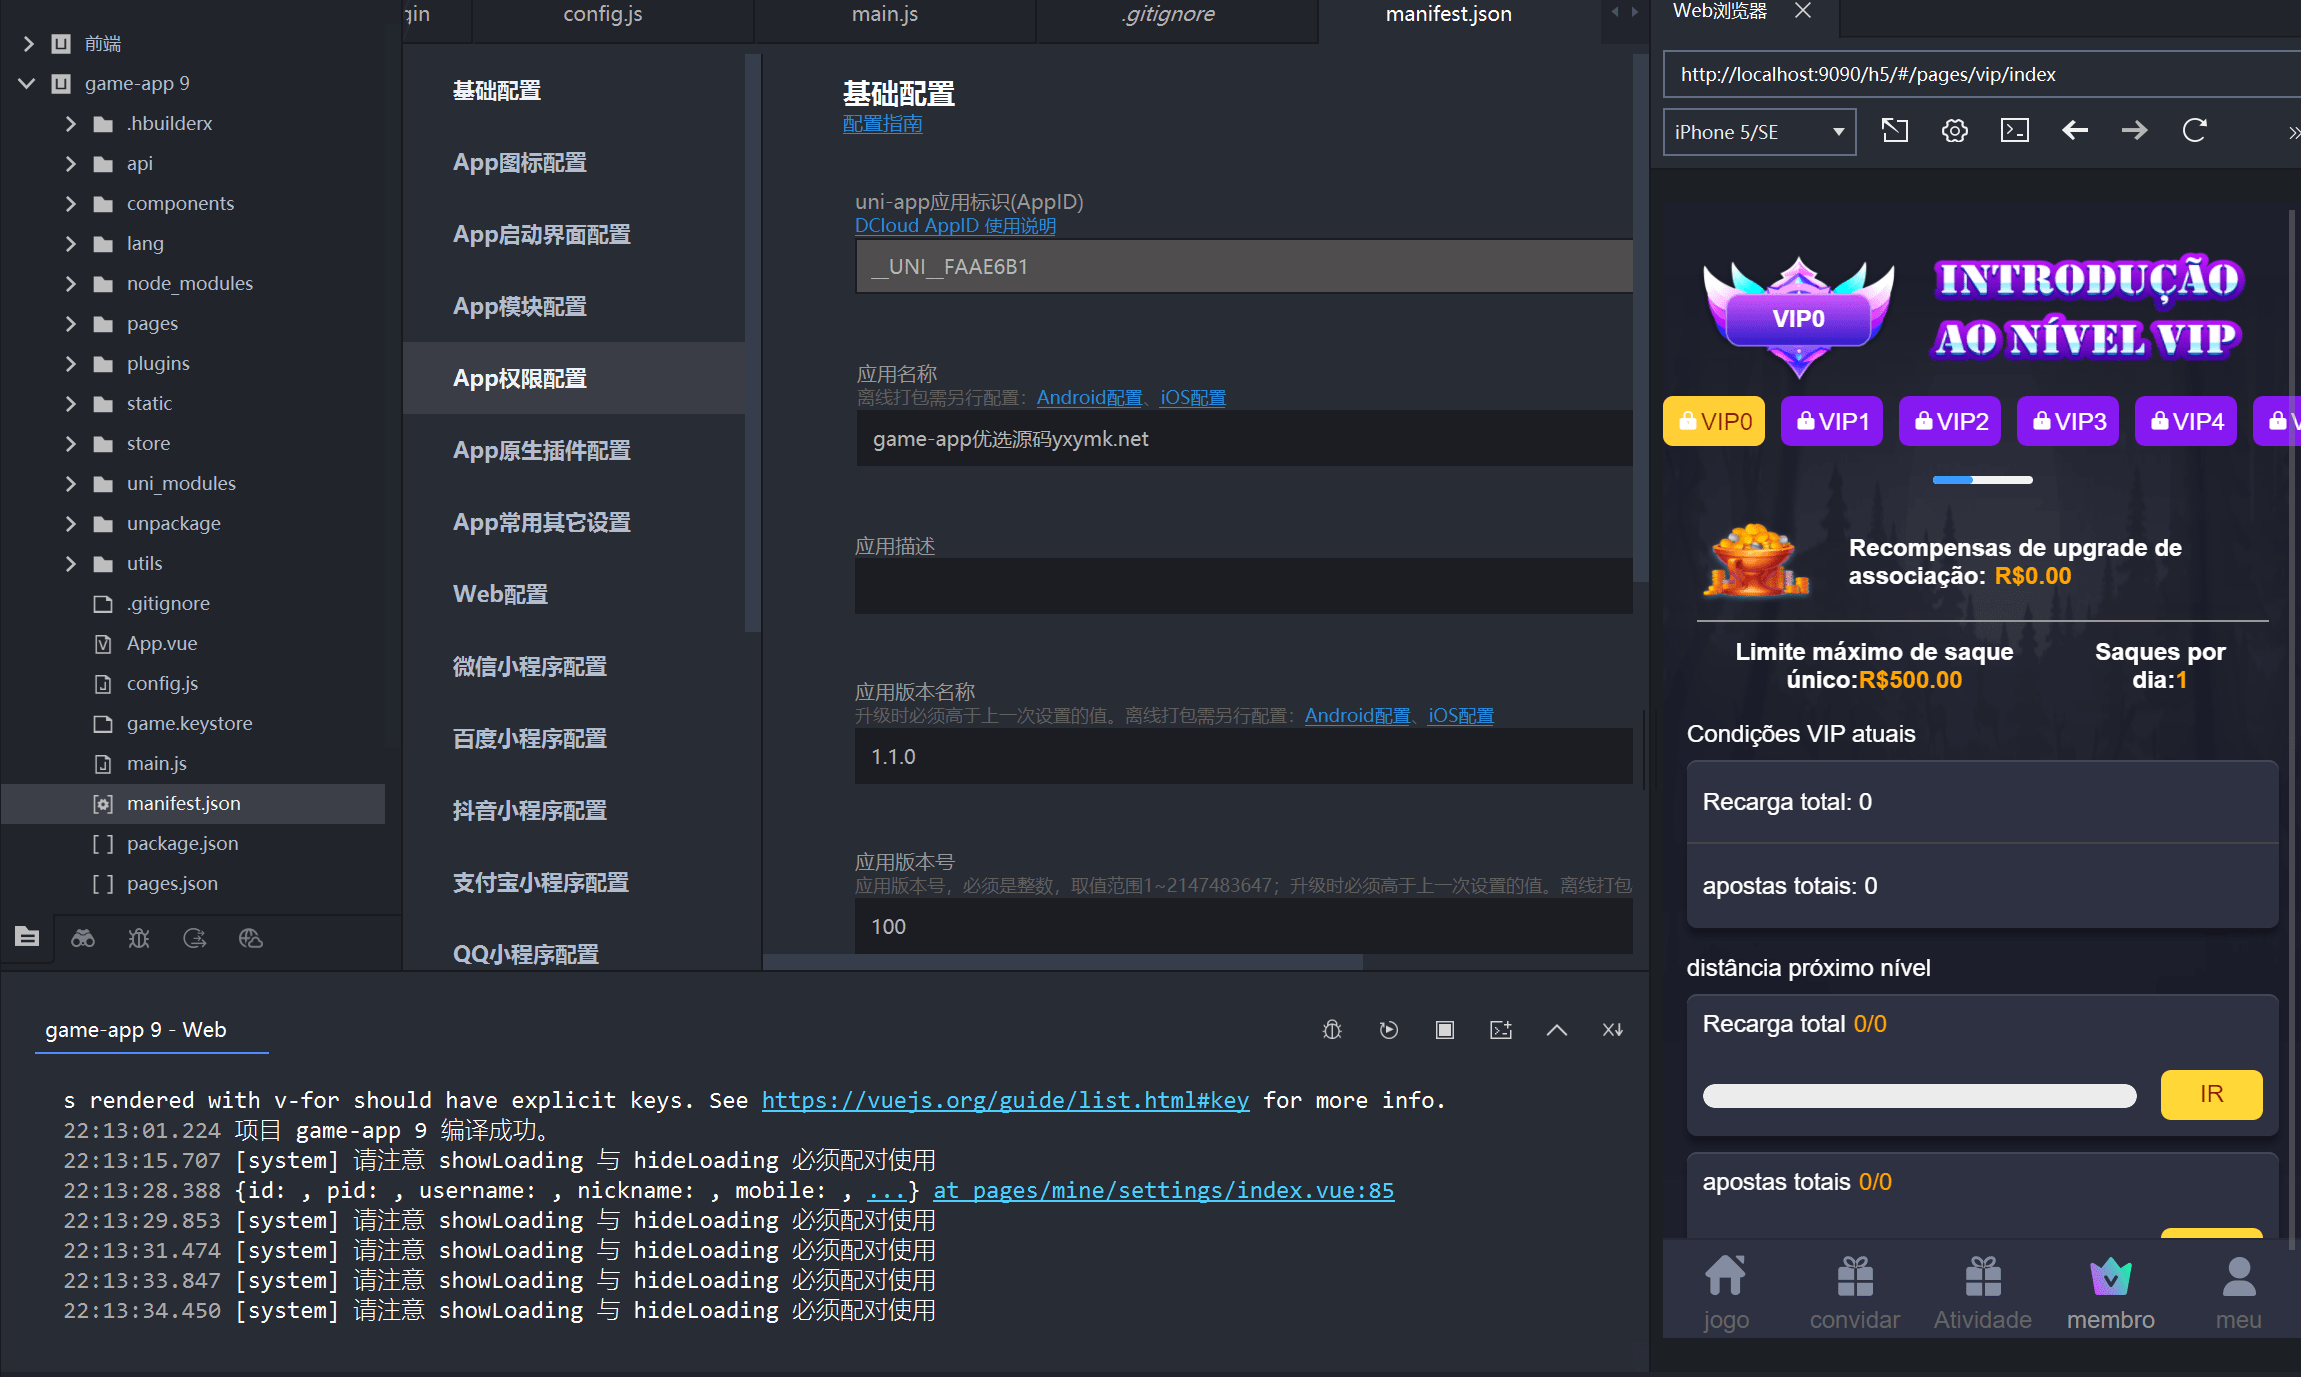Select the VIP2 level tab

1950,421
